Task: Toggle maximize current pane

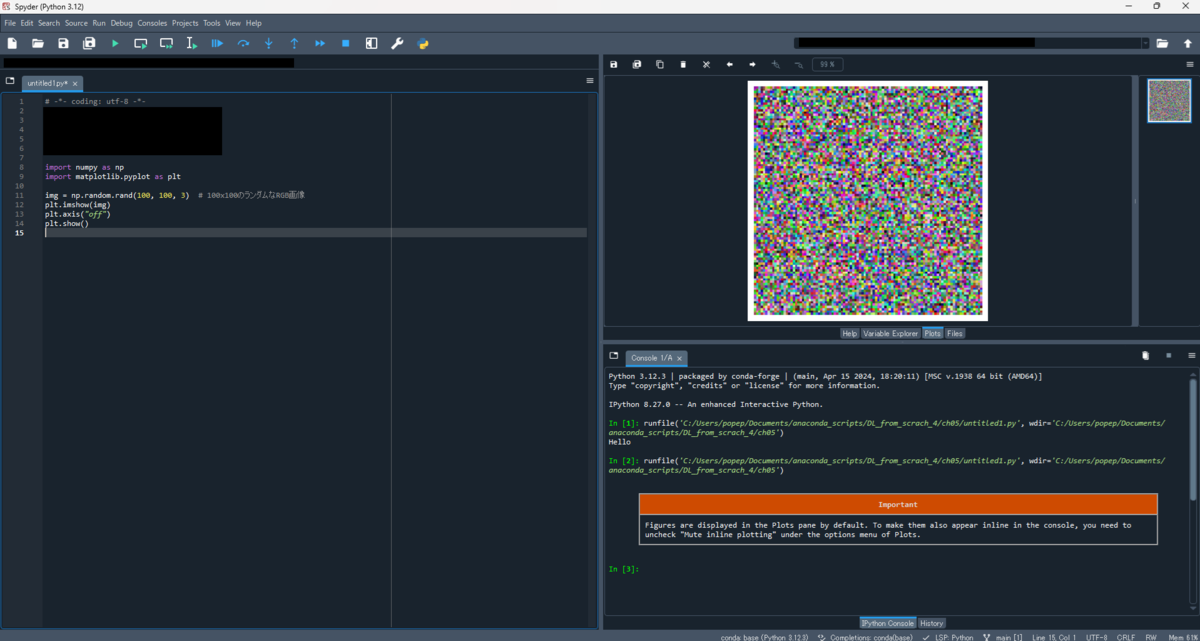Action: 371,43
